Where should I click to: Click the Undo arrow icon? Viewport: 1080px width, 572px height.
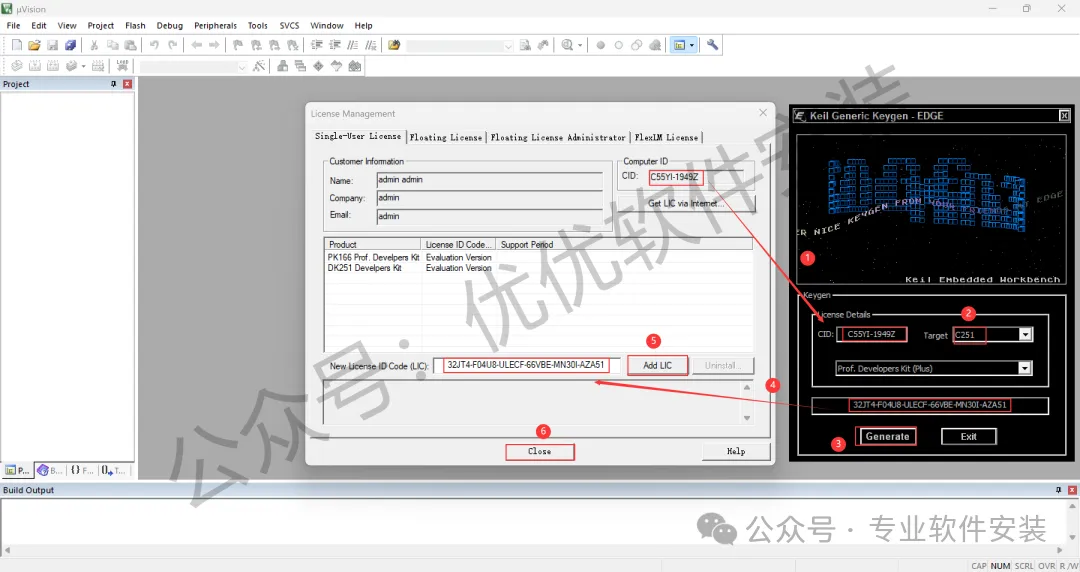coord(154,45)
